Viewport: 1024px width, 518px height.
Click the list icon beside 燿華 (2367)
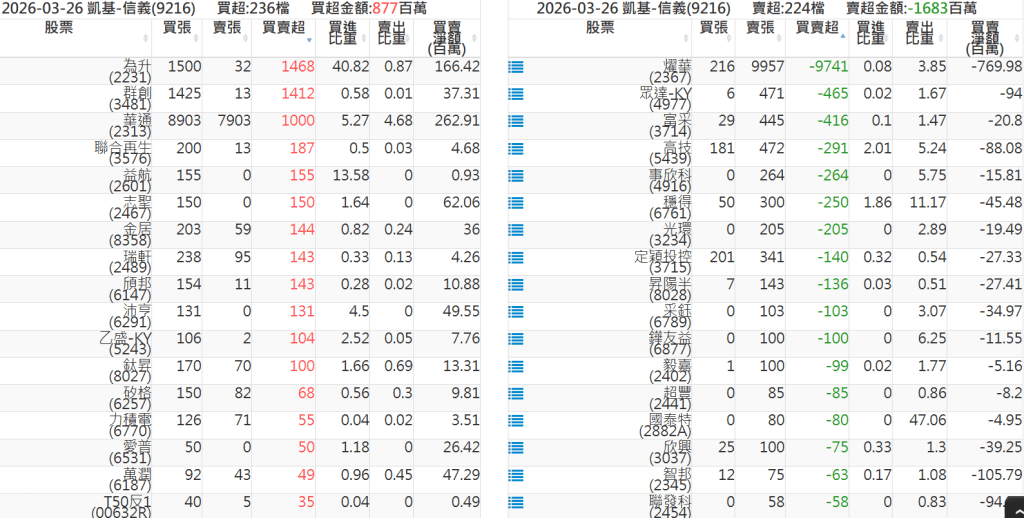(516, 67)
